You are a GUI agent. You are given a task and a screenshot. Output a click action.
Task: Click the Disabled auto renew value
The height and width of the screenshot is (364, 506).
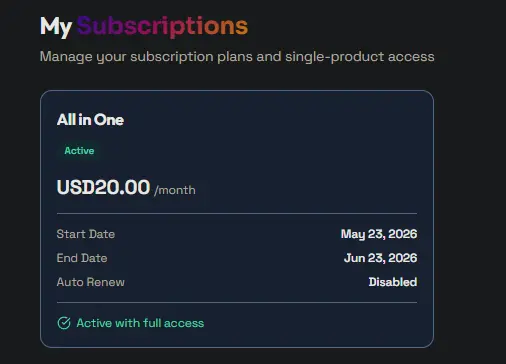(x=393, y=282)
